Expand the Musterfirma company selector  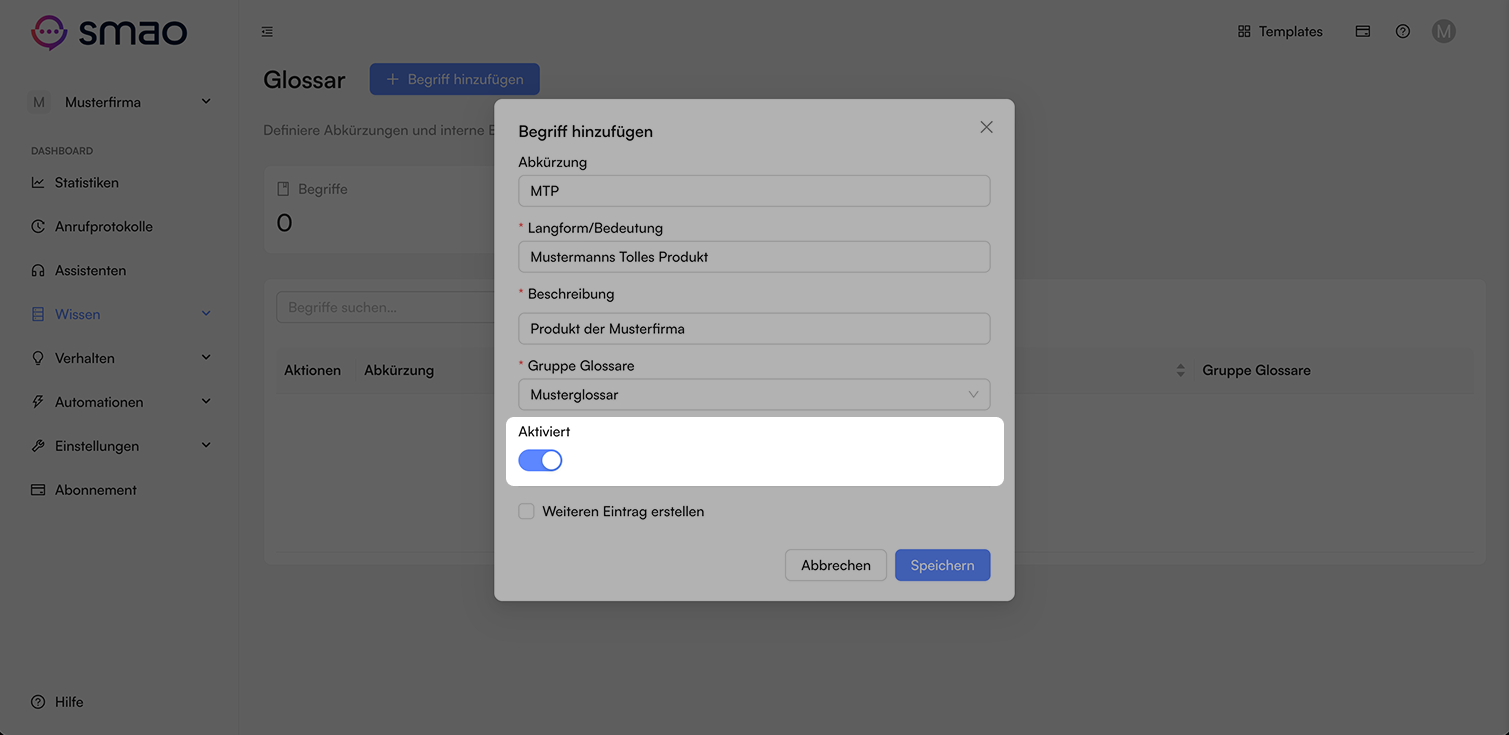pyautogui.click(x=206, y=101)
